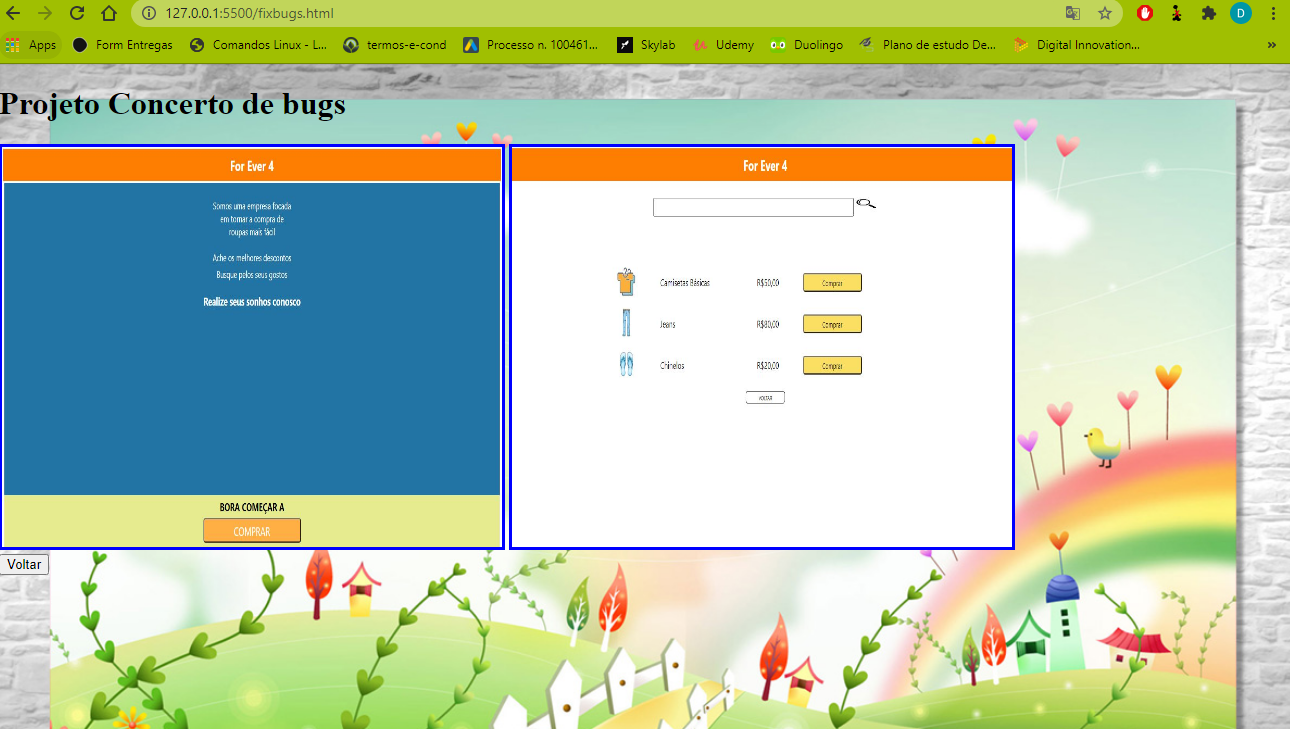Image resolution: width=1290 pixels, height=729 pixels.
Task: Click the small VOLTAR button under products
Action: [x=765, y=398]
